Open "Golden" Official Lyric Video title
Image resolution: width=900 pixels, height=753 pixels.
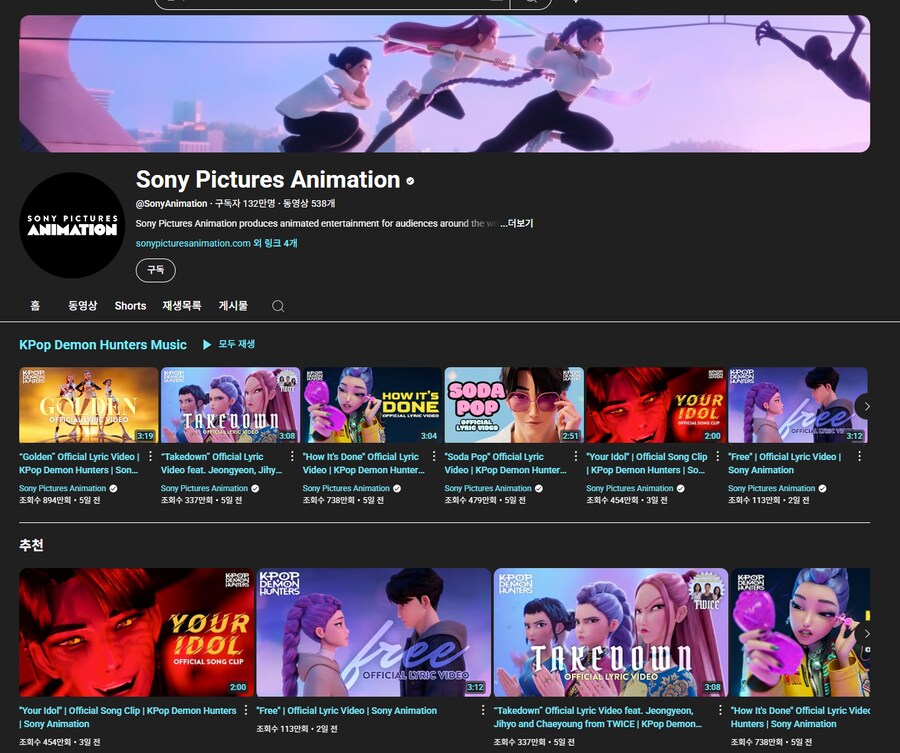coord(79,463)
